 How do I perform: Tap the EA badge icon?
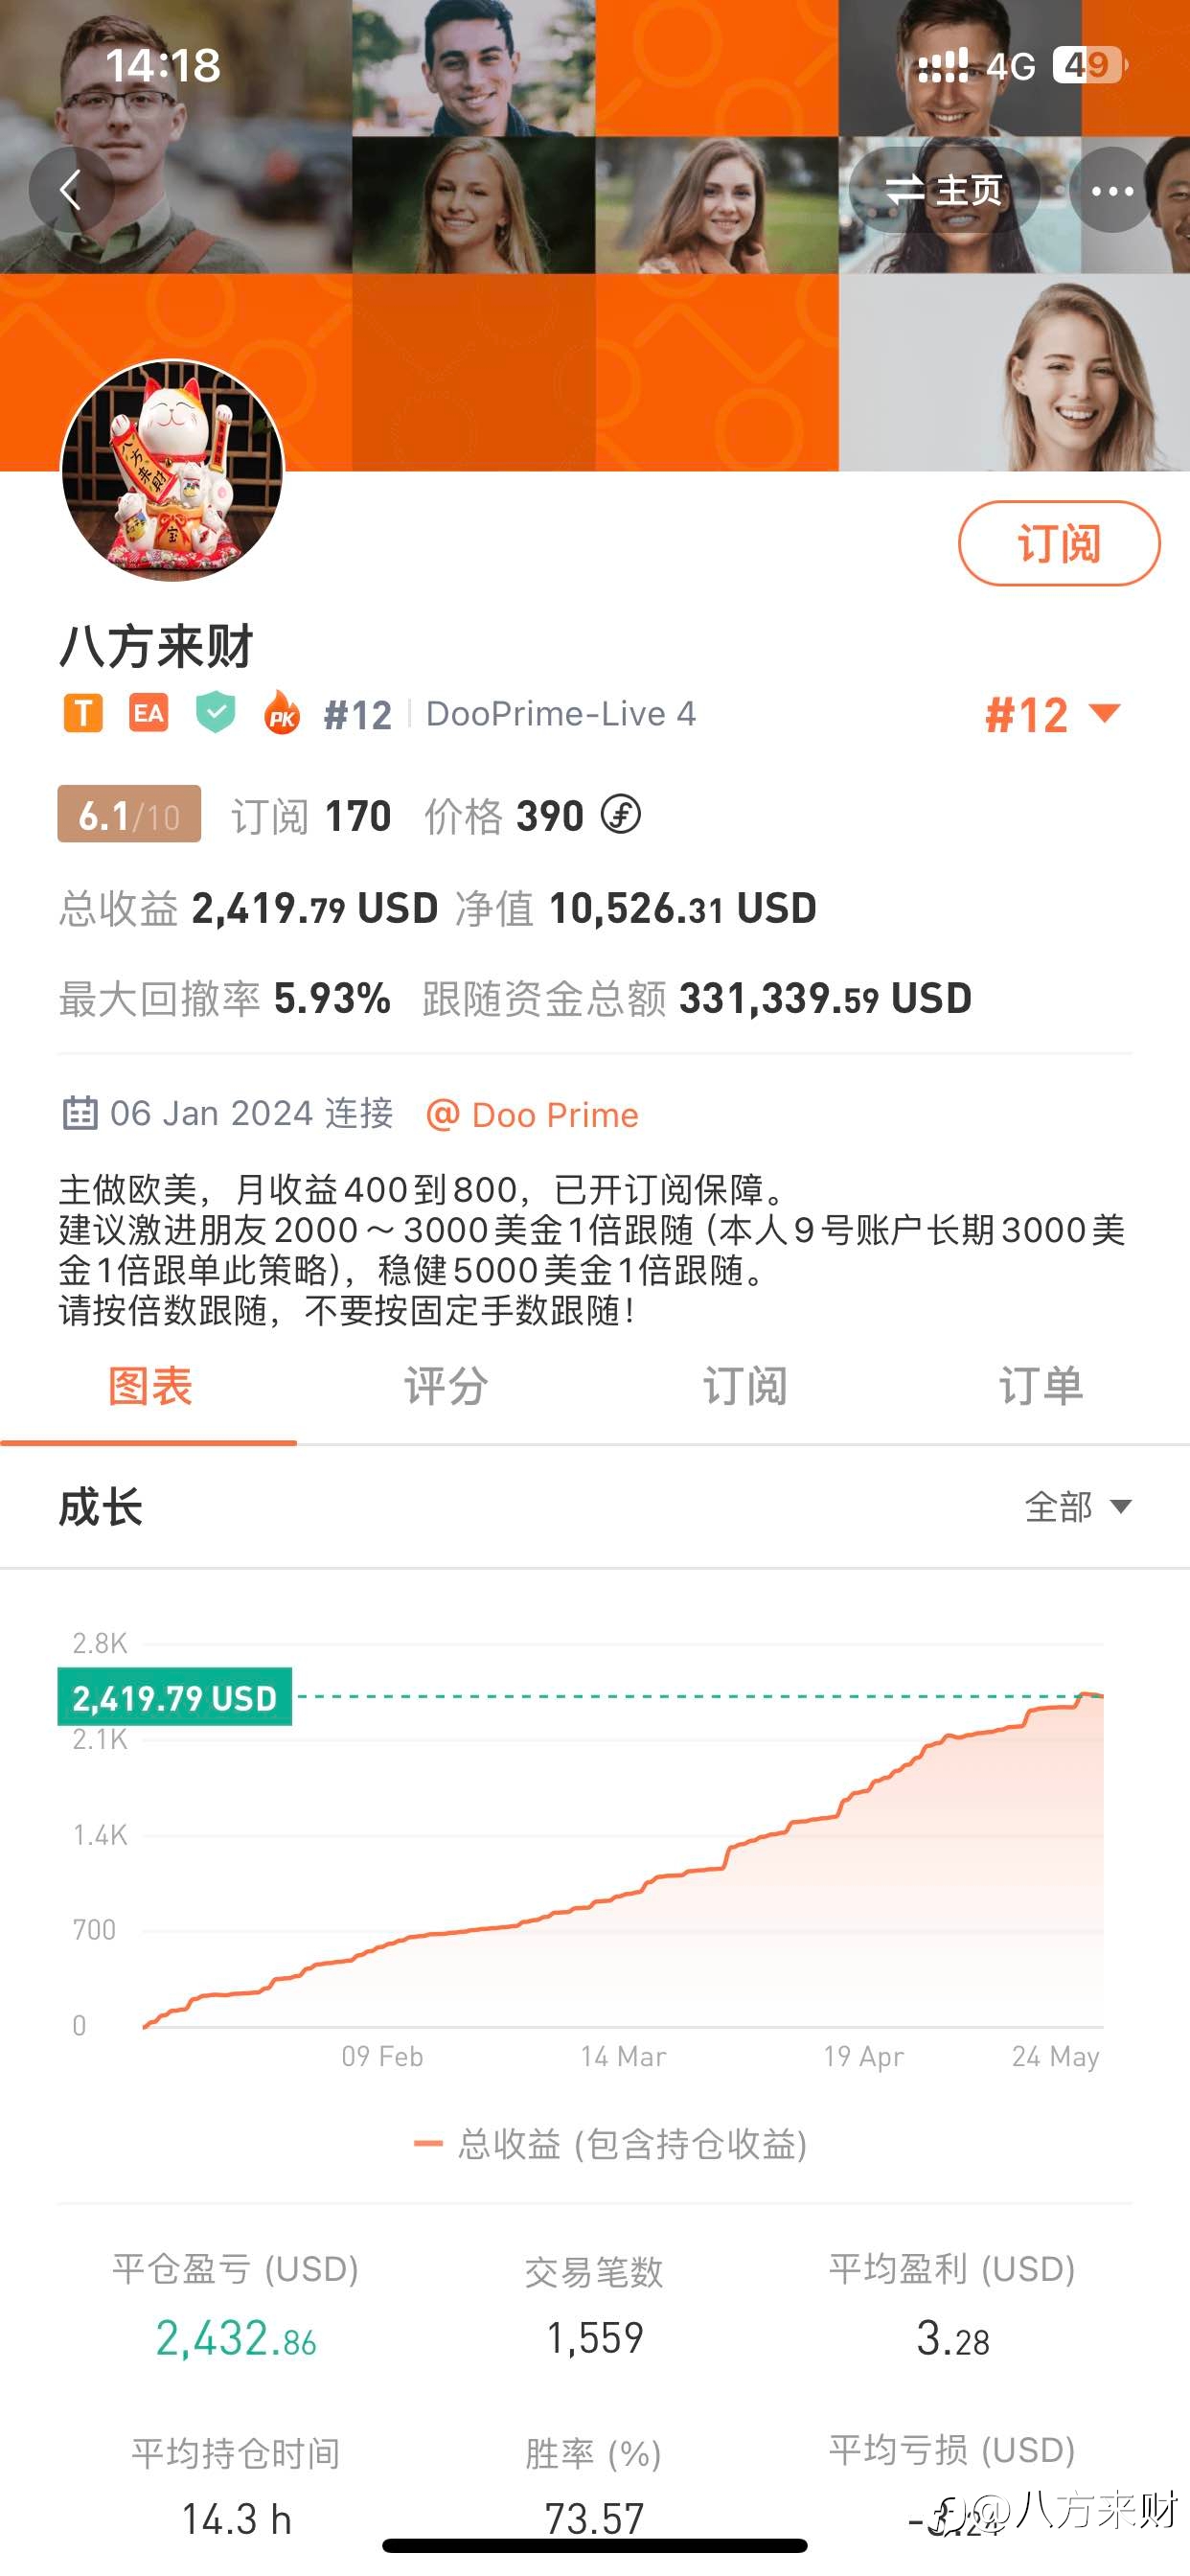(x=149, y=714)
